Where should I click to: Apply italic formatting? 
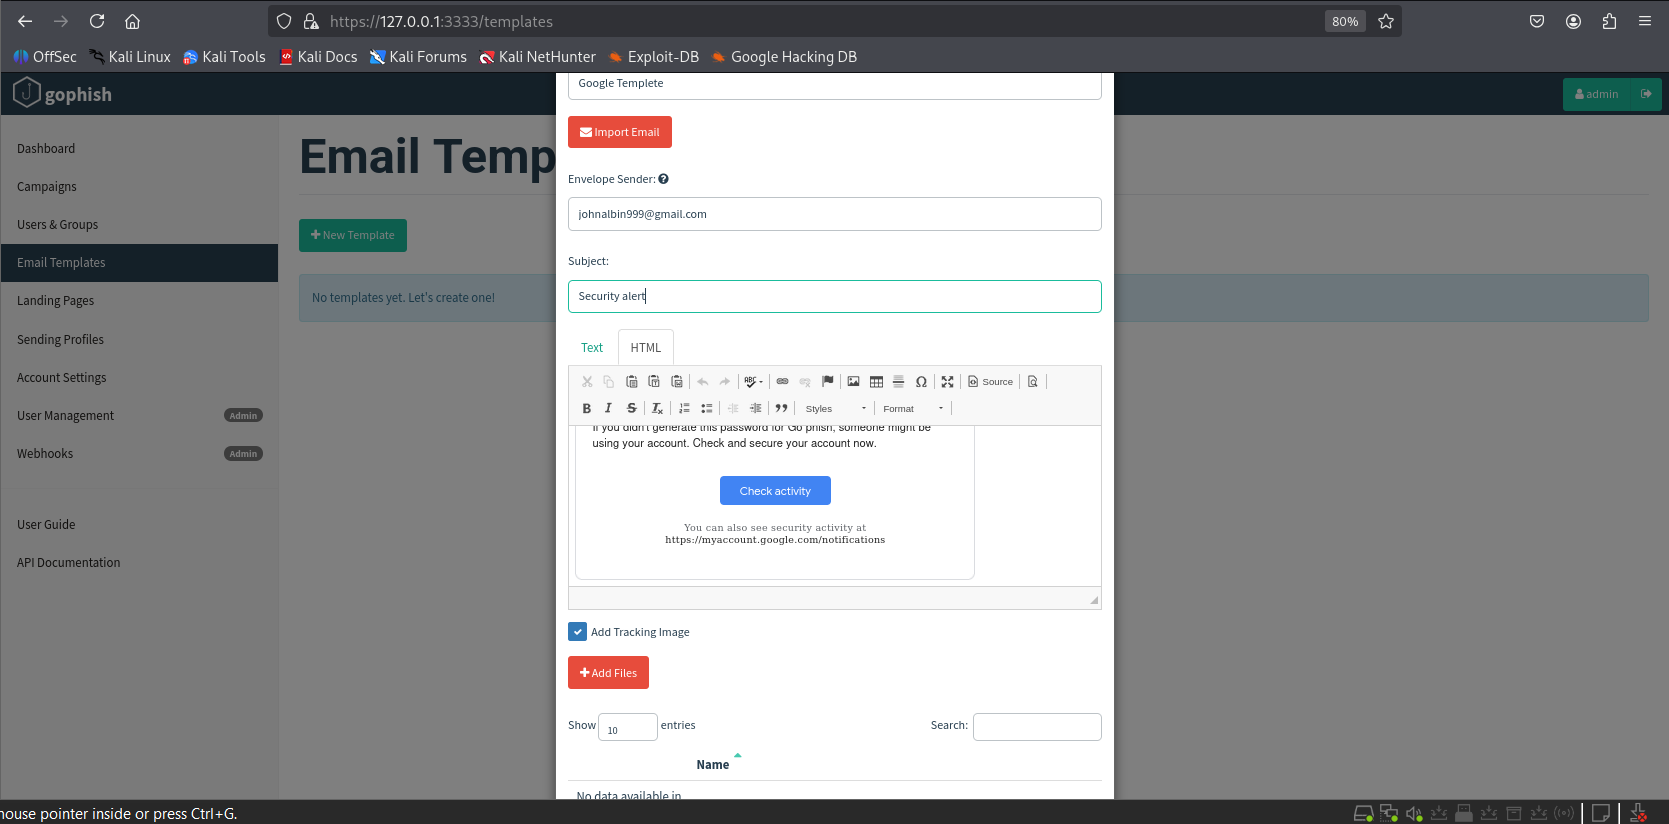(608, 408)
